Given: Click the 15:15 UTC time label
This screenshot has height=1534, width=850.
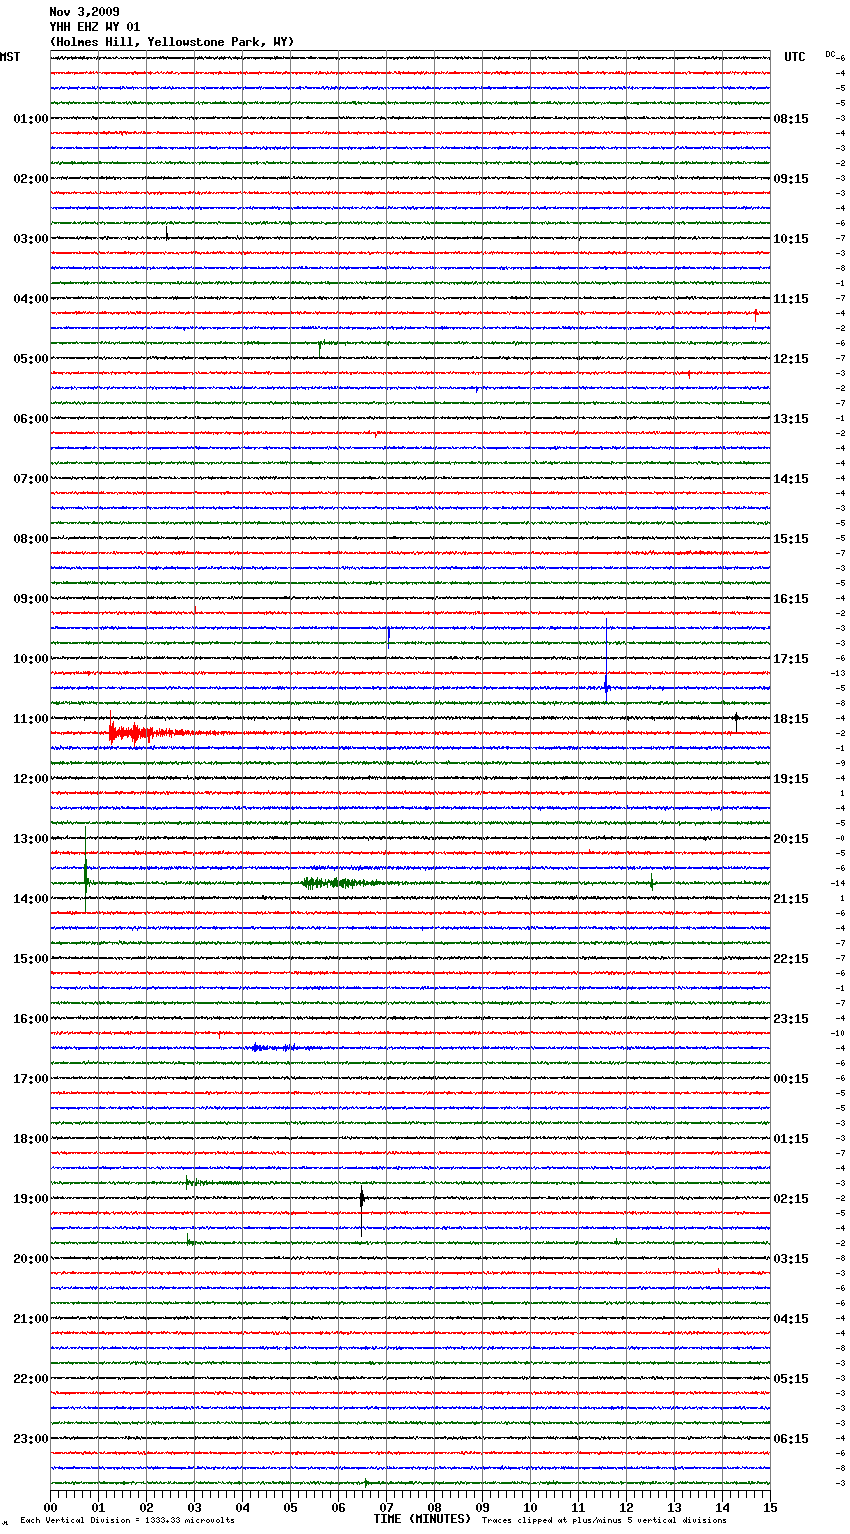Looking at the screenshot, I should (x=791, y=539).
